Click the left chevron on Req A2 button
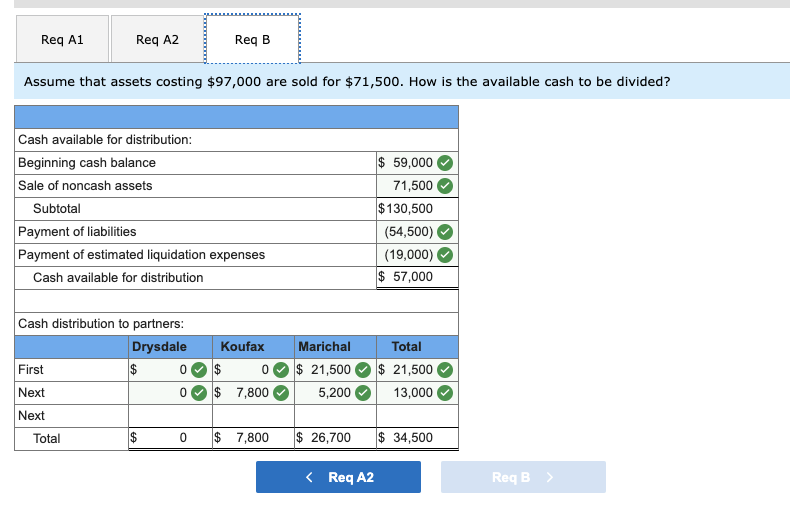Screen dimensions: 809x515 tap(309, 477)
